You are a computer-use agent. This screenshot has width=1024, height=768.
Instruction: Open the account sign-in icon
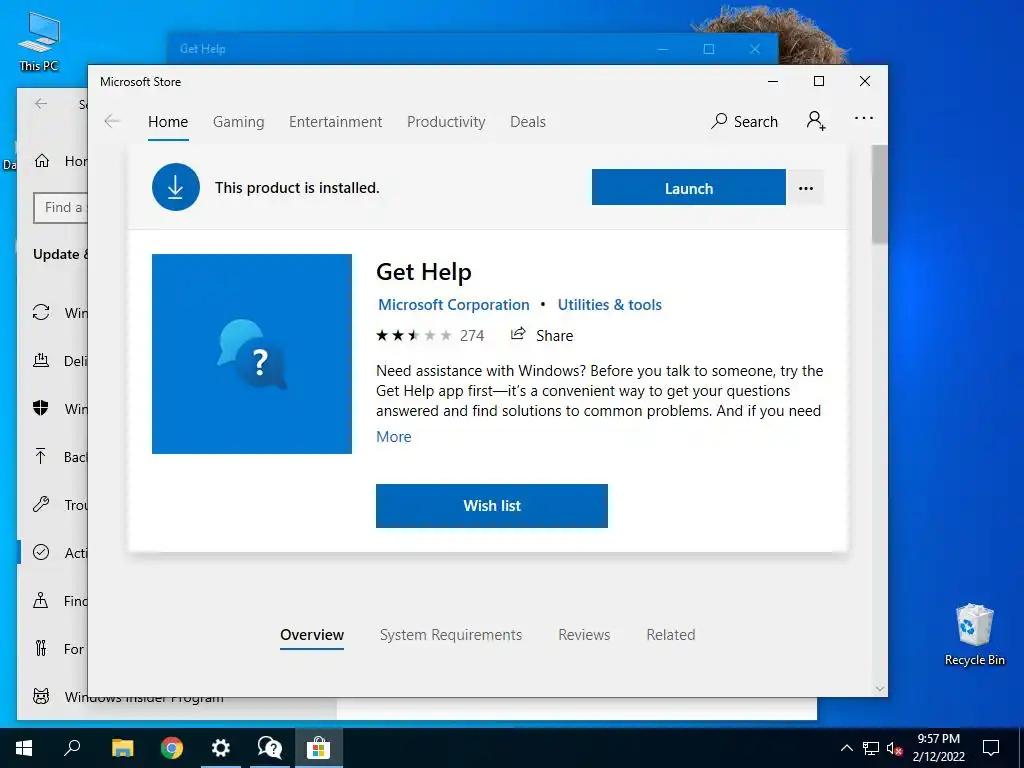pyautogui.click(x=816, y=121)
